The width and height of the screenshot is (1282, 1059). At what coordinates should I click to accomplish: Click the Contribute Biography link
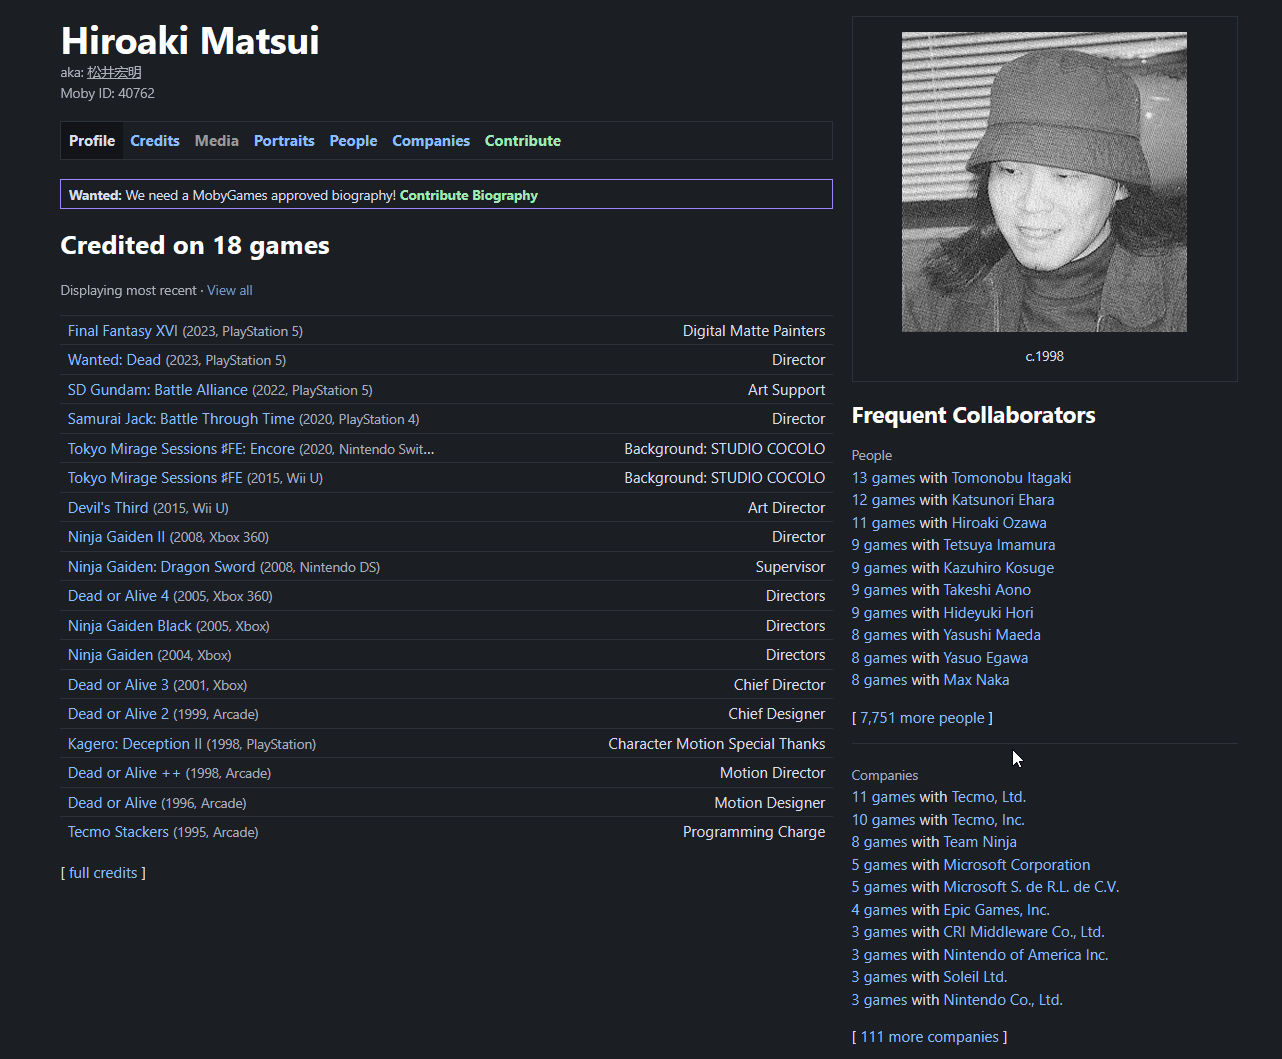point(469,195)
